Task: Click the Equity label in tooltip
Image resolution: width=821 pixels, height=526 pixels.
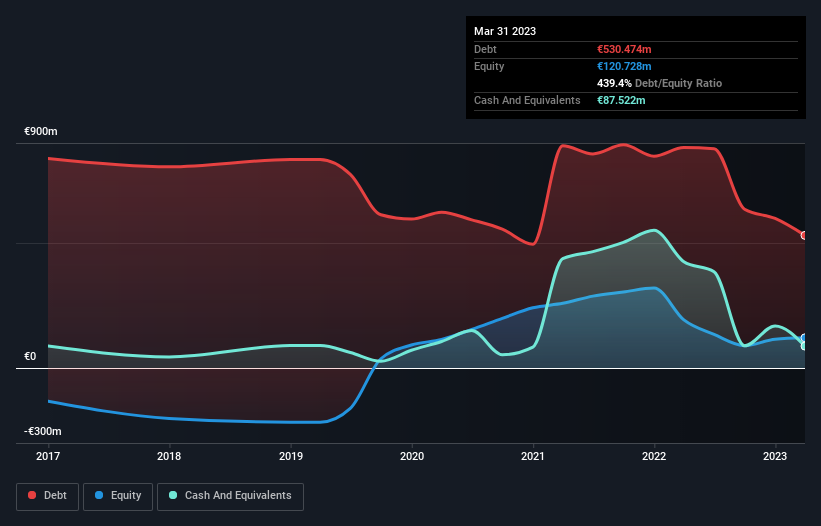Action: click(489, 66)
